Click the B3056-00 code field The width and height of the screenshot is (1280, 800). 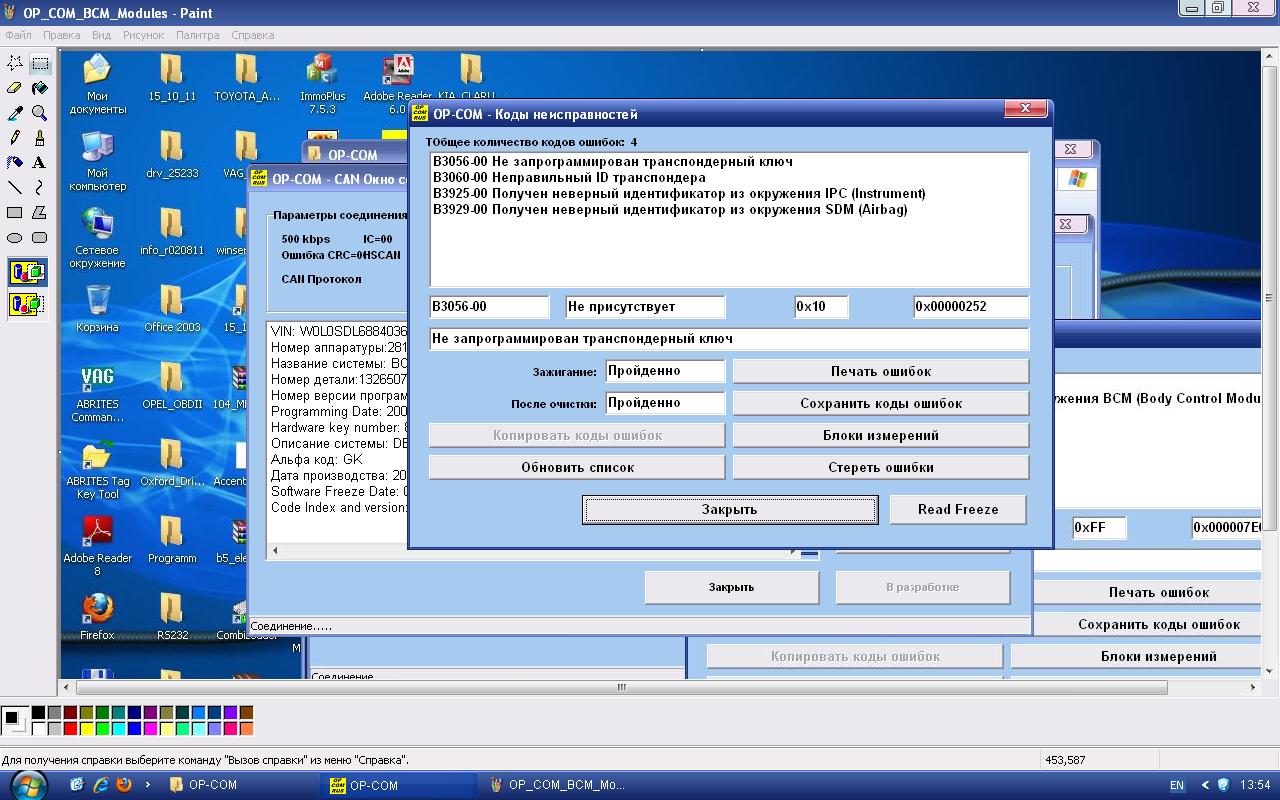[x=489, y=307]
